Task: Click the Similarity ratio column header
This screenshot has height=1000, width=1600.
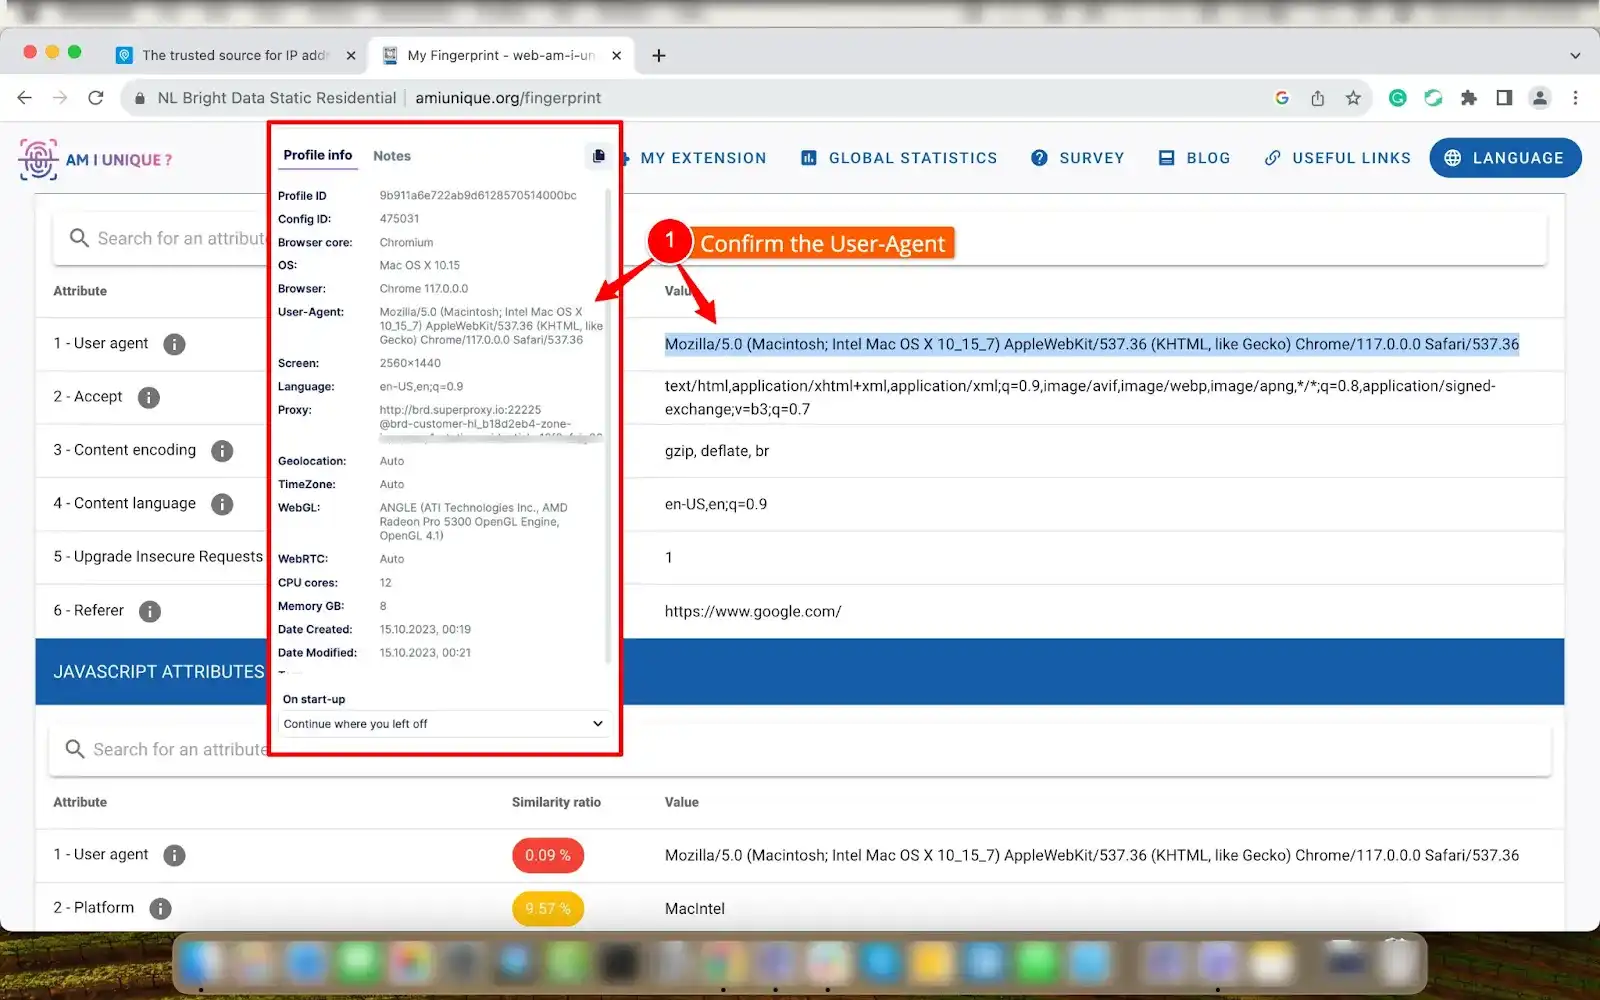Action: [556, 802]
